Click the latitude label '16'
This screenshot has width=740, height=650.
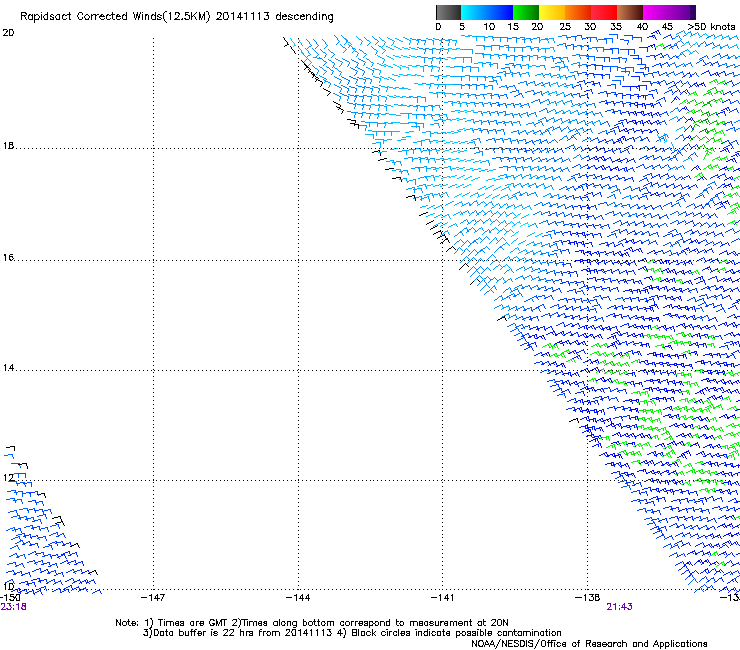click(x=8, y=257)
